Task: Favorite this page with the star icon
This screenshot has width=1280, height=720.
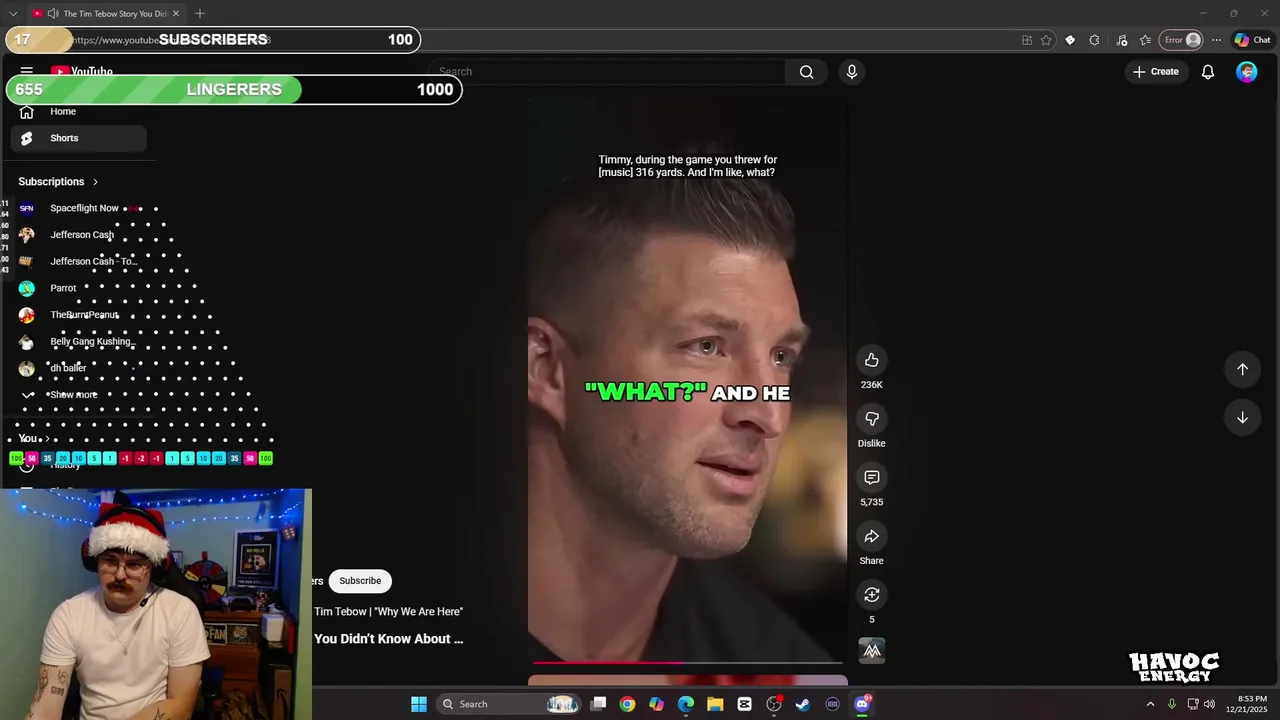Action: tap(1046, 40)
